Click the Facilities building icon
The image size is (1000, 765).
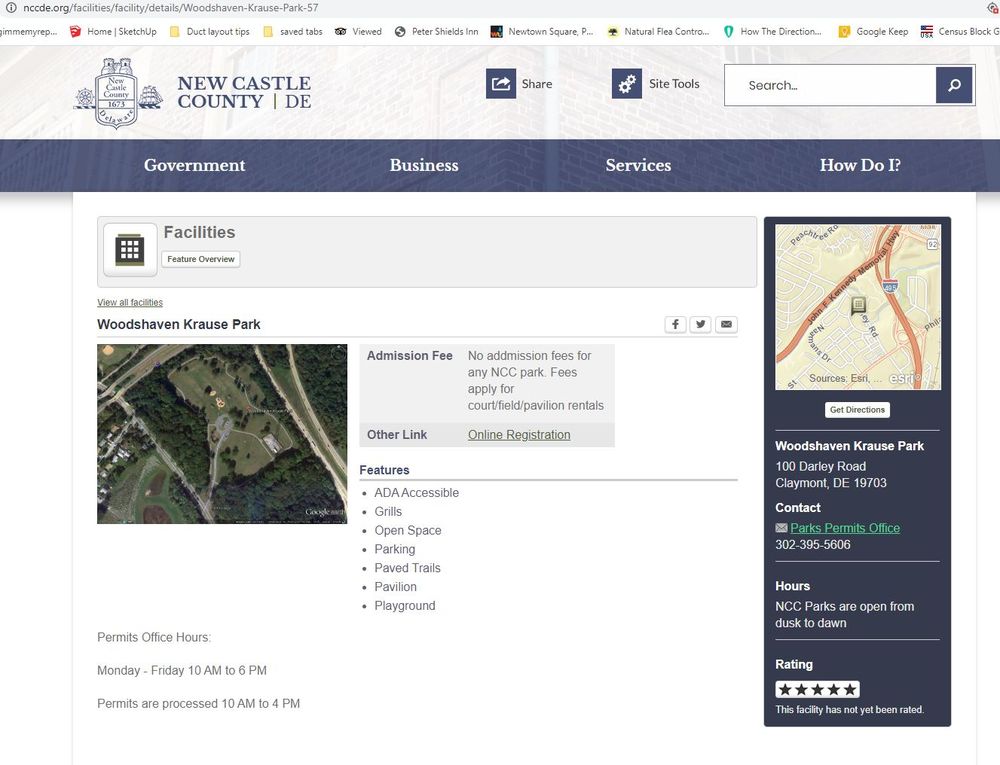130,250
